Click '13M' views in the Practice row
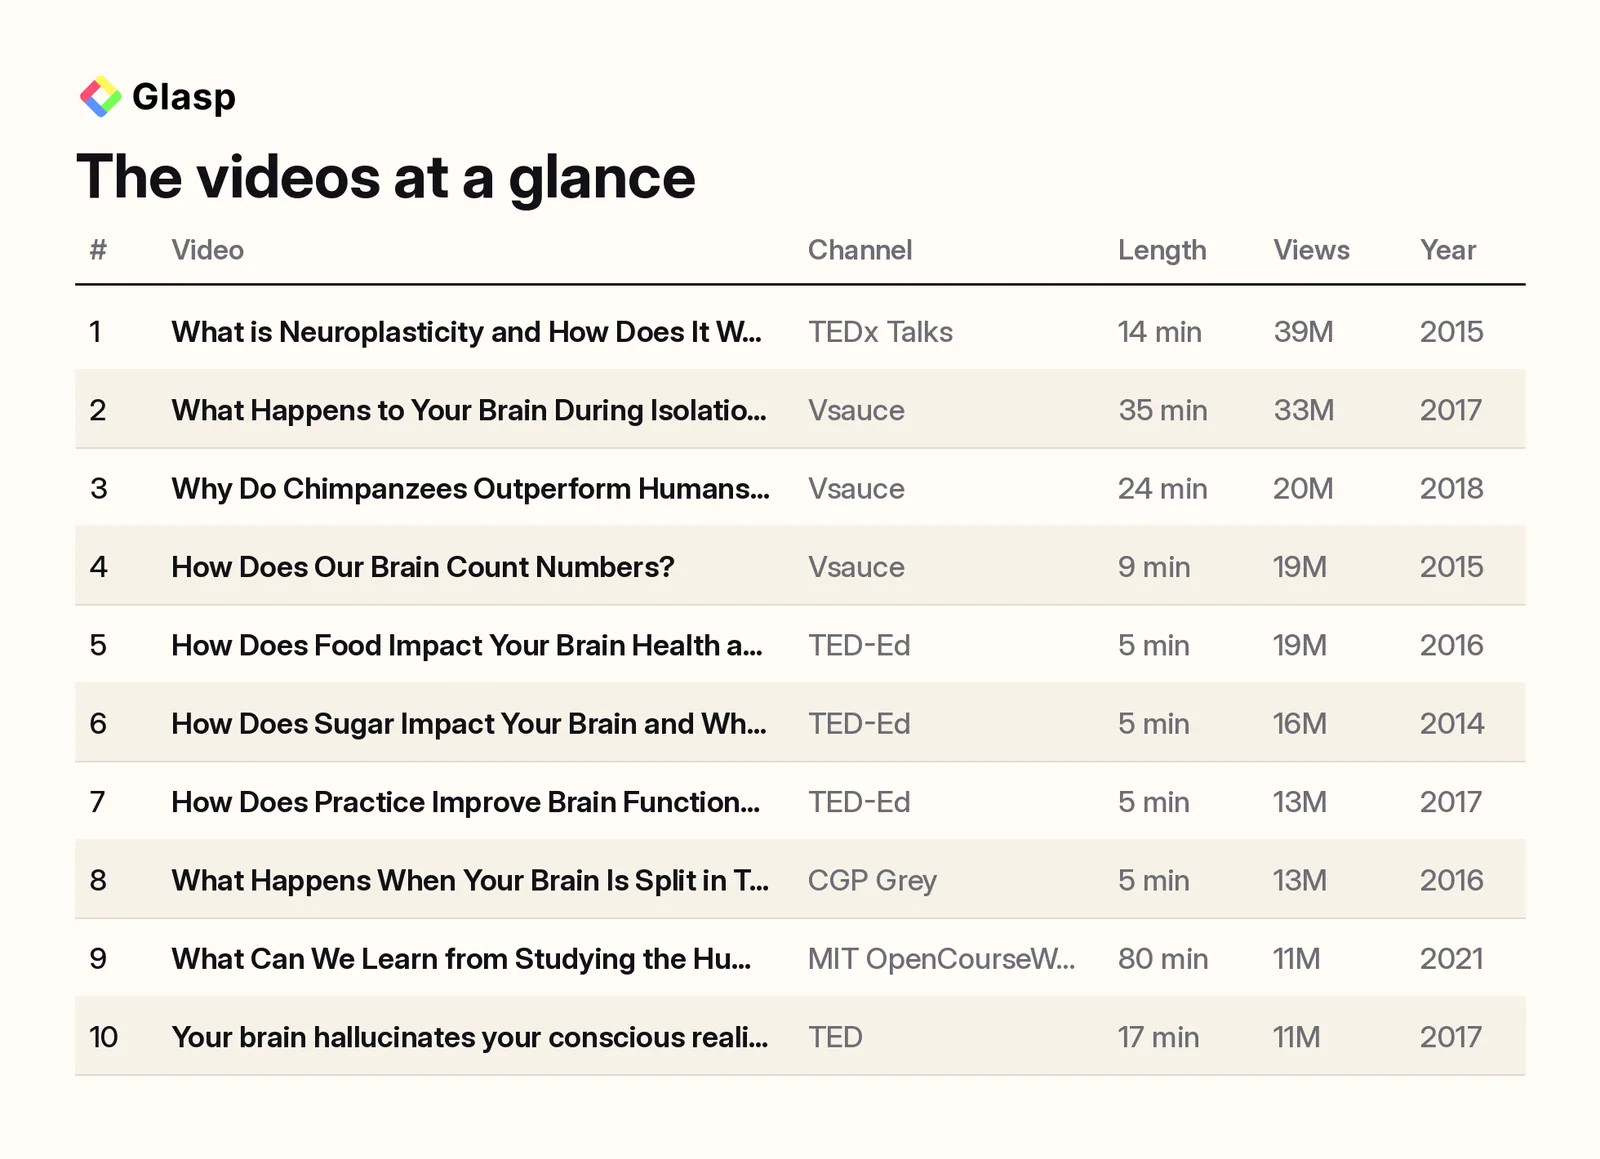1600x1159 pixels. [1300, 802]
